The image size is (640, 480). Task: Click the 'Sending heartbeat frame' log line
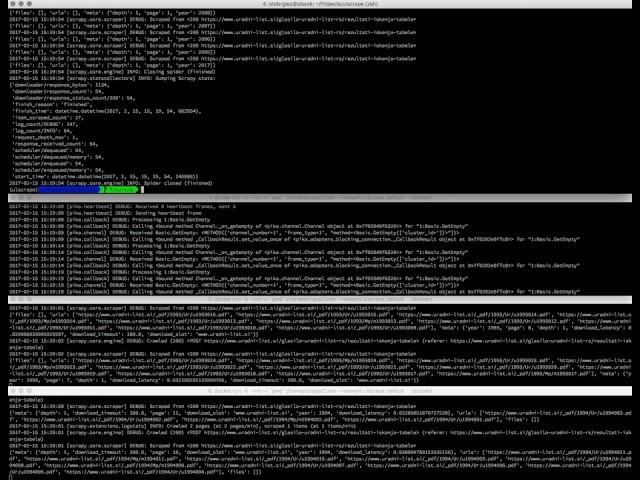click(x=105, y=213)
